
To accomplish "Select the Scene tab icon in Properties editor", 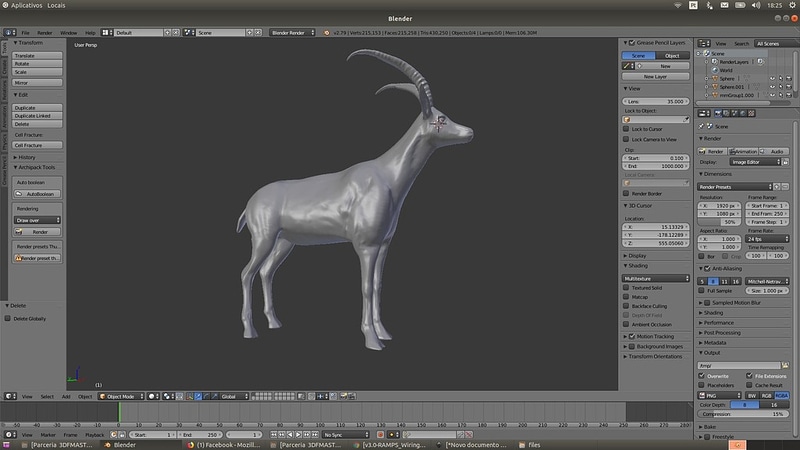I will pyautogui.click(x=735, y=113).
